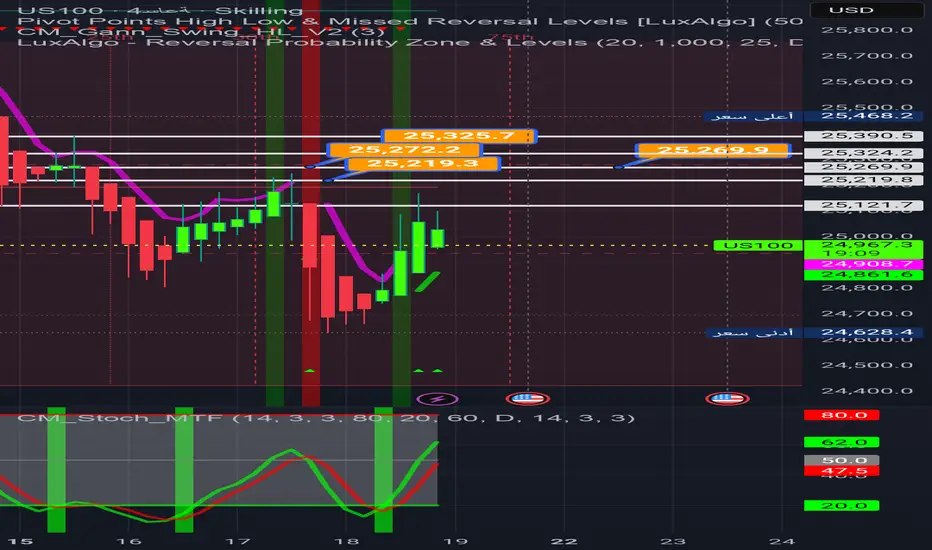Click the 15 date label on time axis
Screen dimensions: 932x550
pos(20,541)
